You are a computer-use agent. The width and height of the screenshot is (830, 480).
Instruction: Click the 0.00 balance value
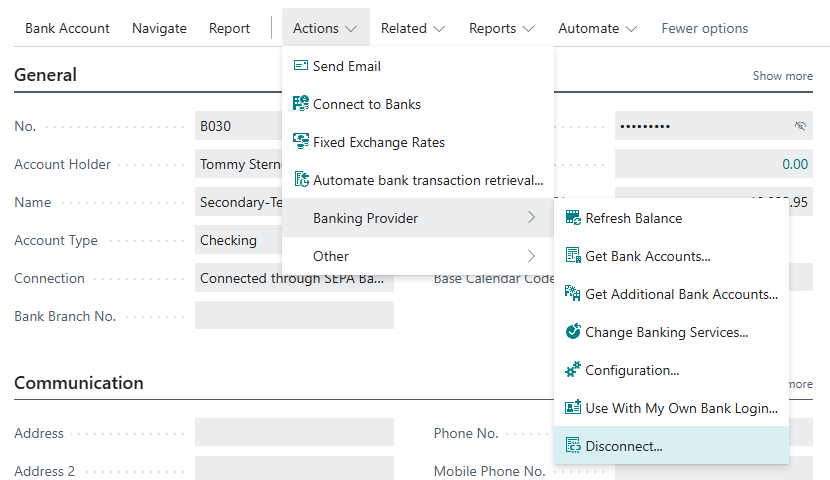coord(795,164)
